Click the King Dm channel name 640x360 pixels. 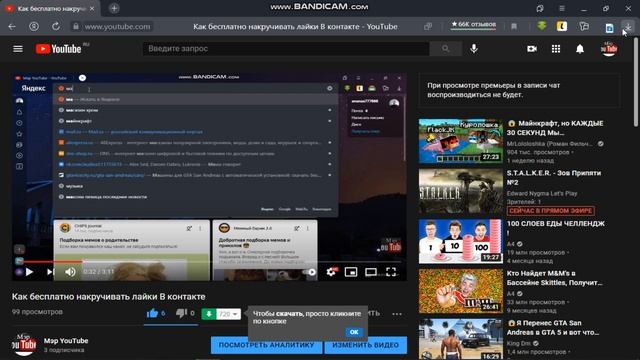520,344
